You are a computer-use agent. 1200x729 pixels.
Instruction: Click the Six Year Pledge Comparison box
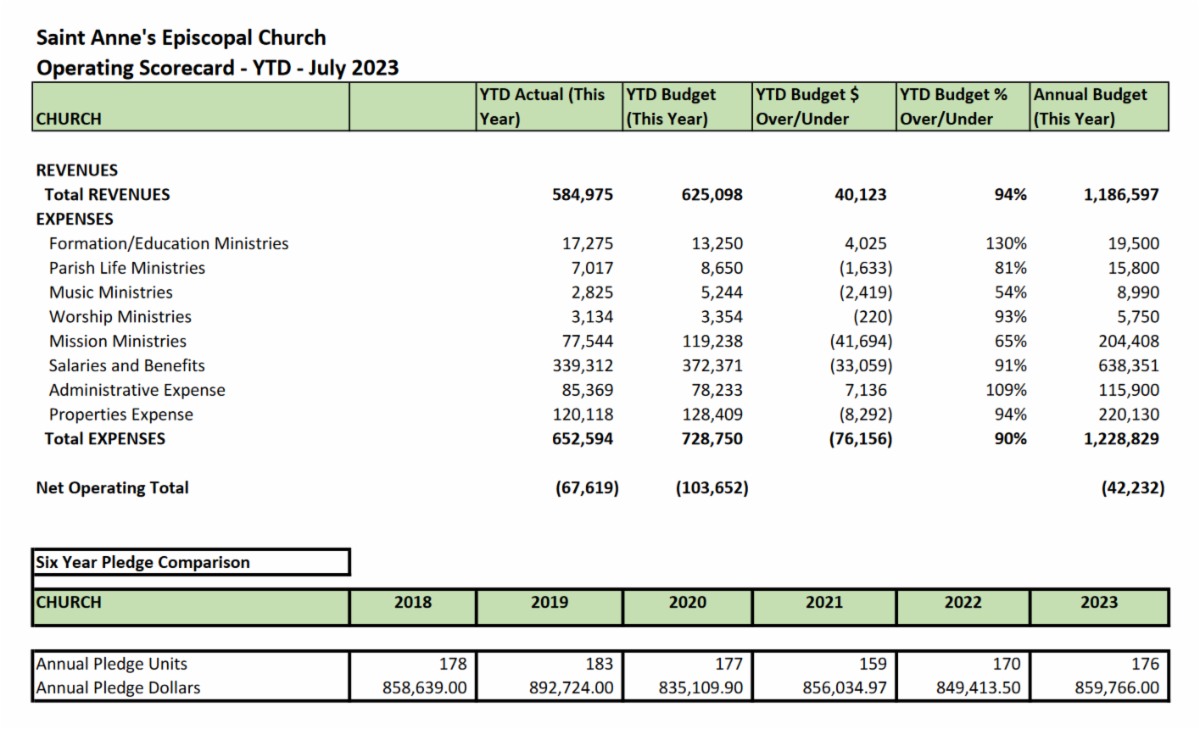tap(190, 562)
